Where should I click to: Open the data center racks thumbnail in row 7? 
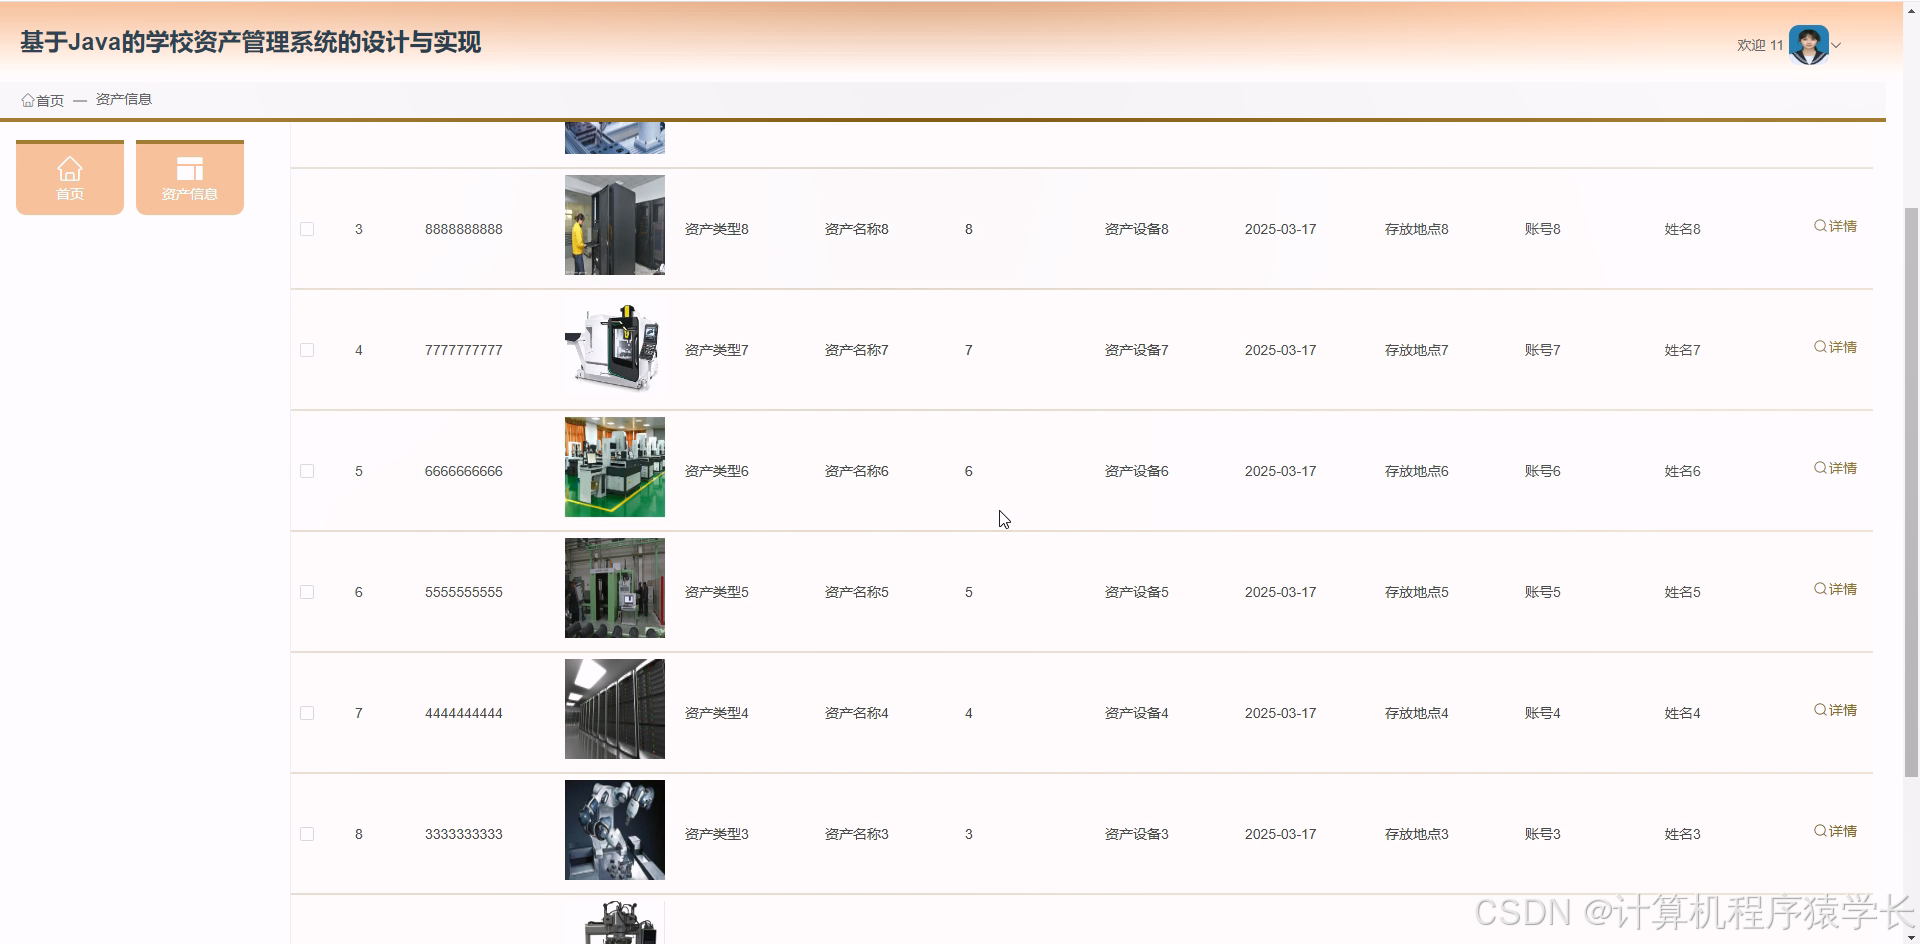pyautogui.click(x=615, y=709)
